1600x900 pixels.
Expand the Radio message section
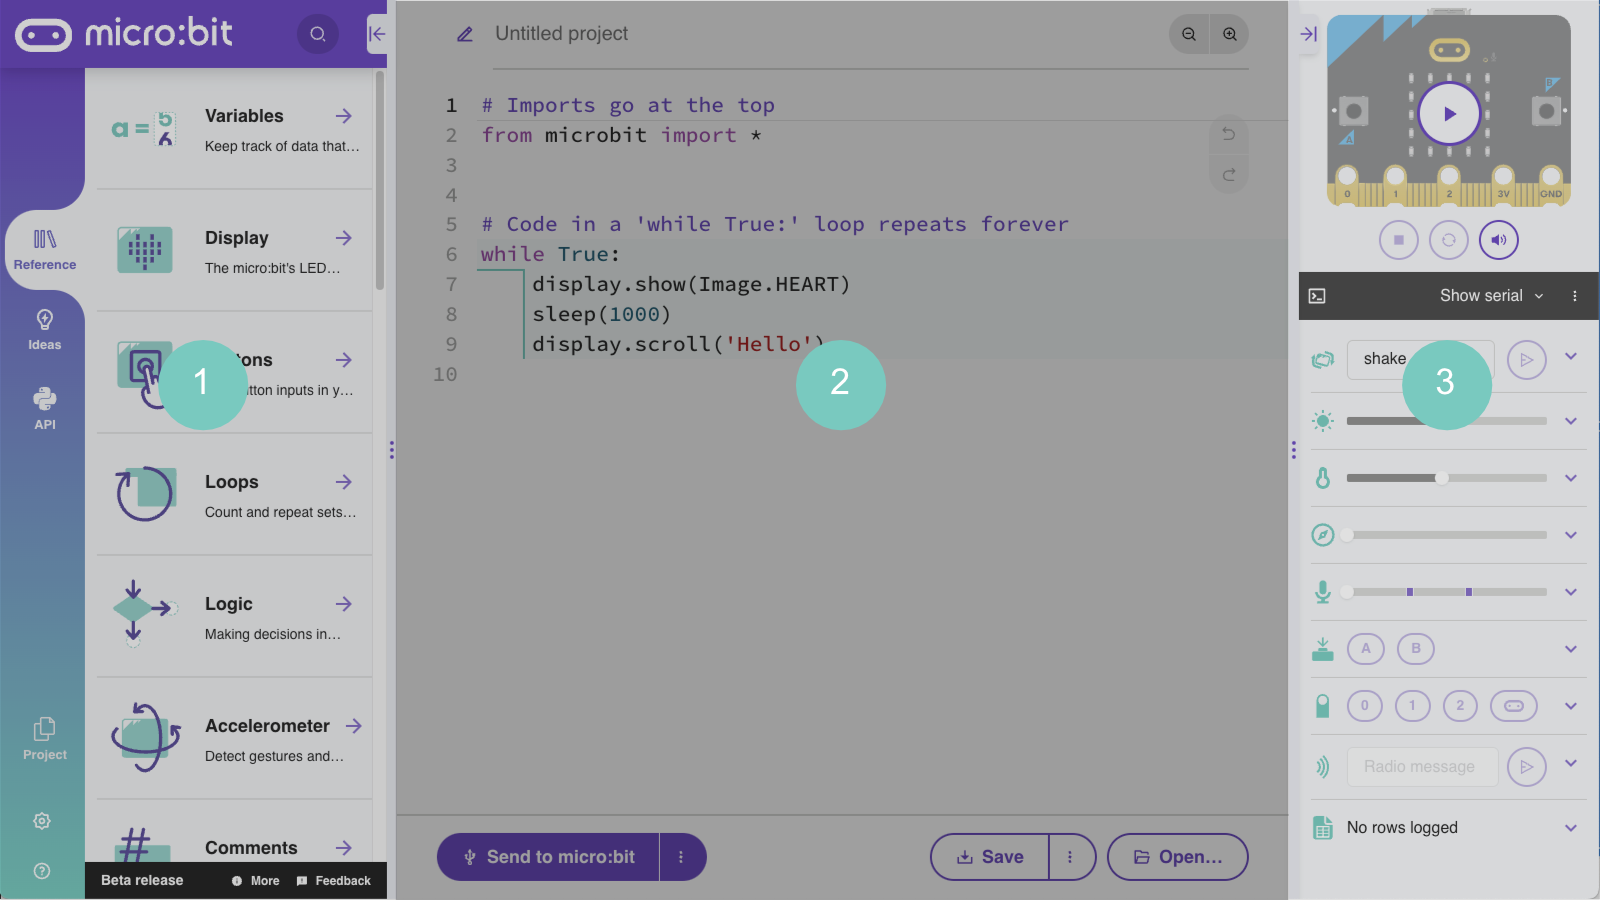pyautogui.click(x=1570, y=767)
